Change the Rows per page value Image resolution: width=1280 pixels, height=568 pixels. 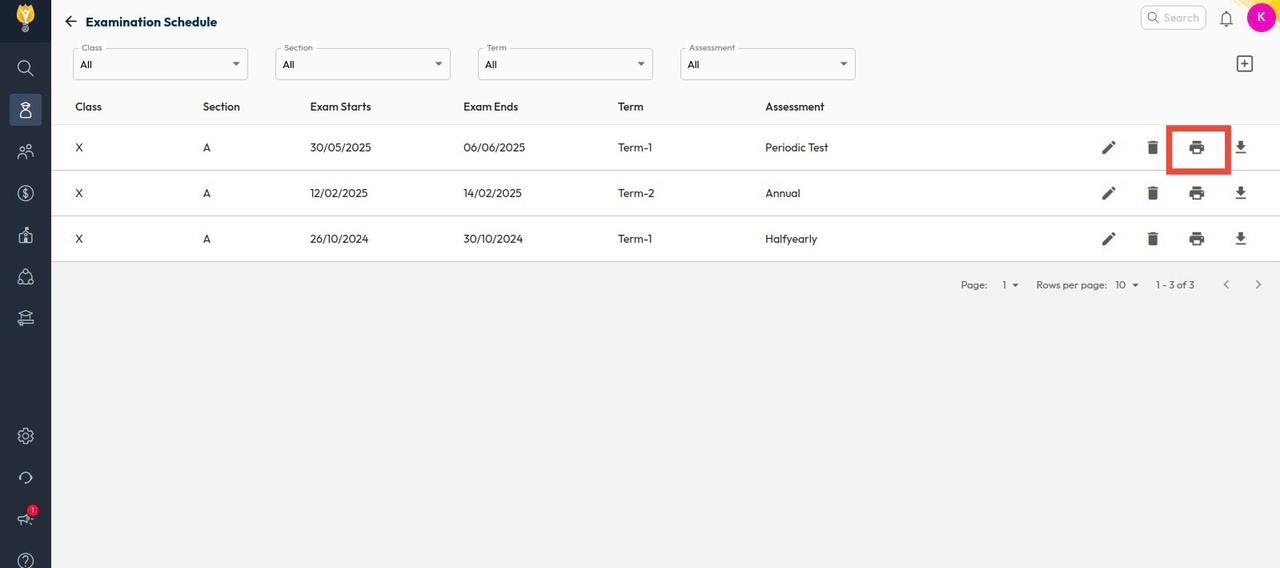(1127, 285)
